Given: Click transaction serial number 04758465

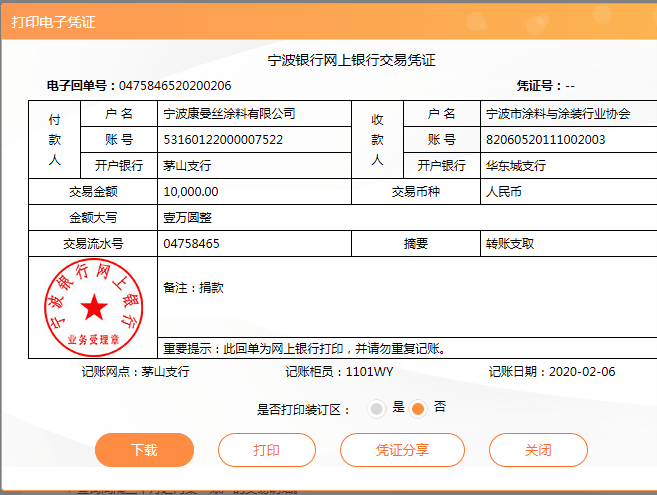Looking at the screenshot, I should click(x=191, y=244).
